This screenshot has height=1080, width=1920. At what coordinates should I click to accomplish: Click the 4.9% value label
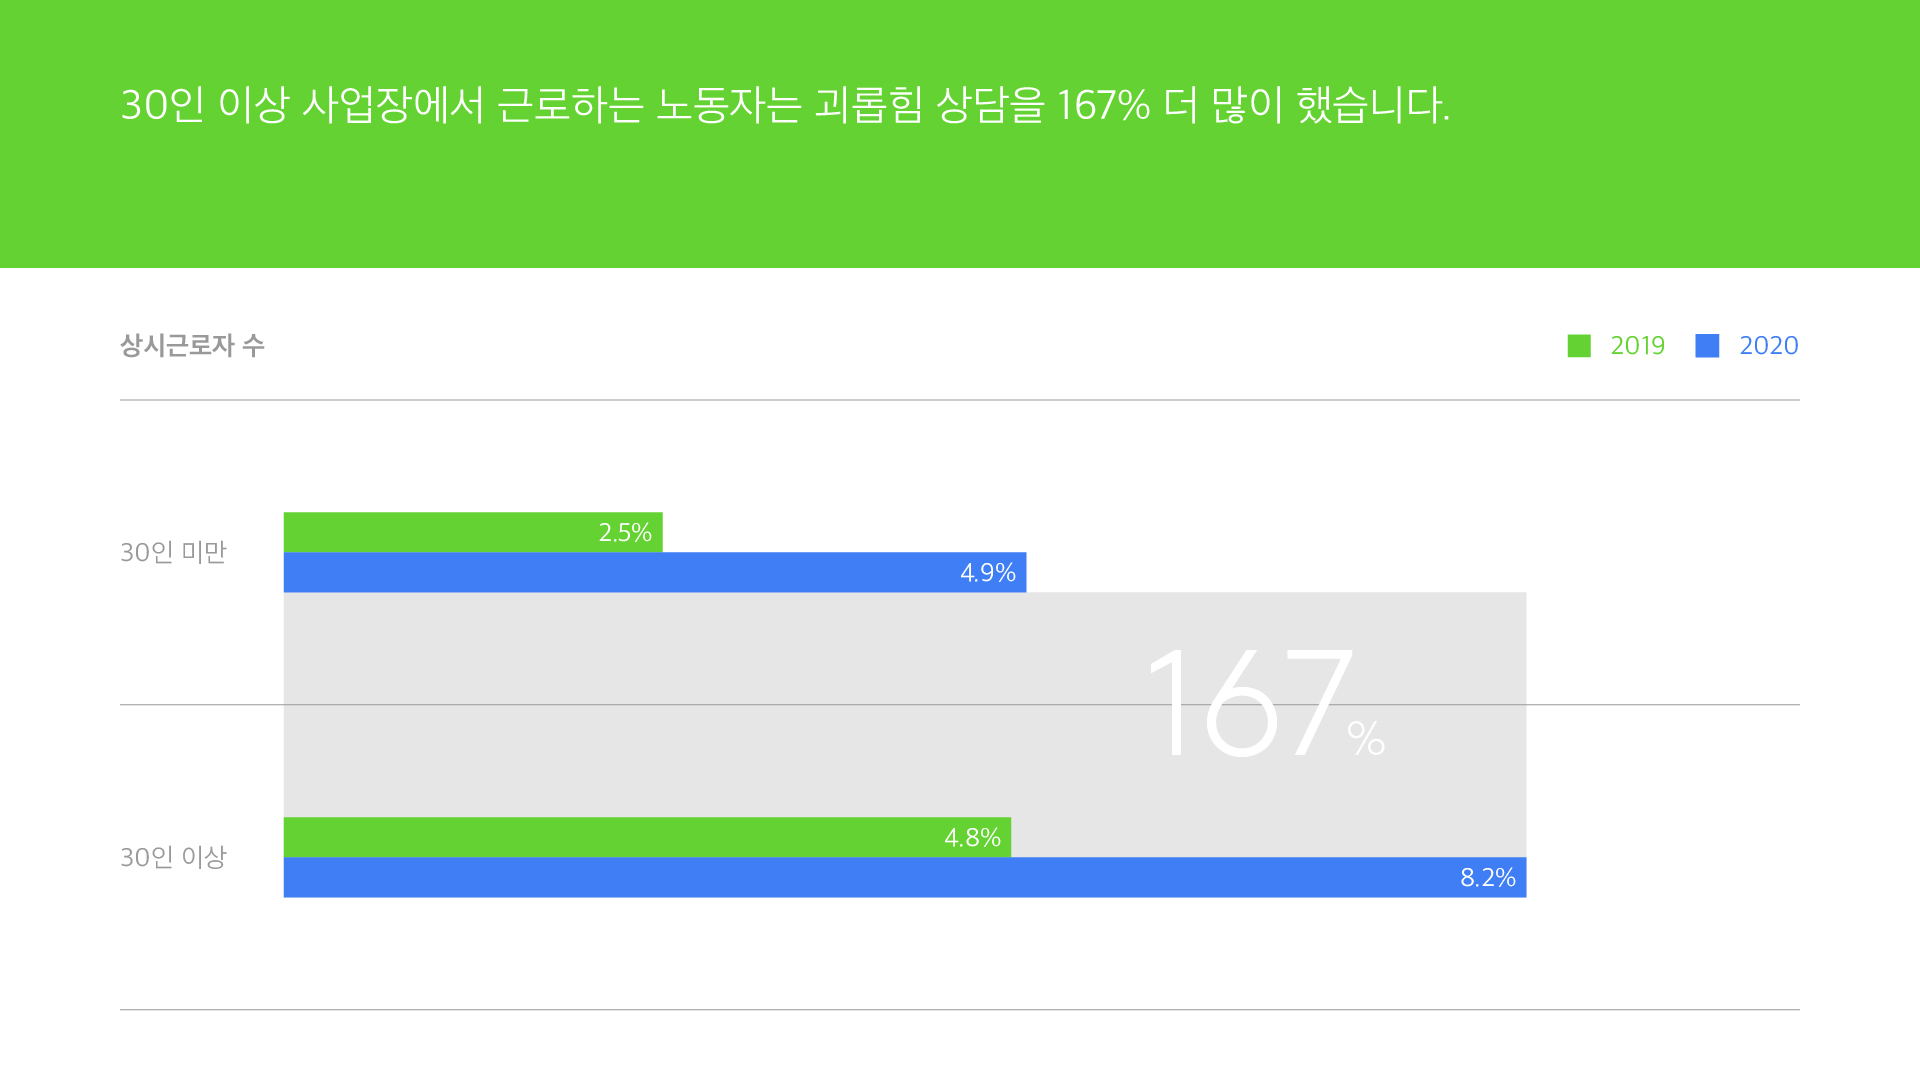pos(988,573)
